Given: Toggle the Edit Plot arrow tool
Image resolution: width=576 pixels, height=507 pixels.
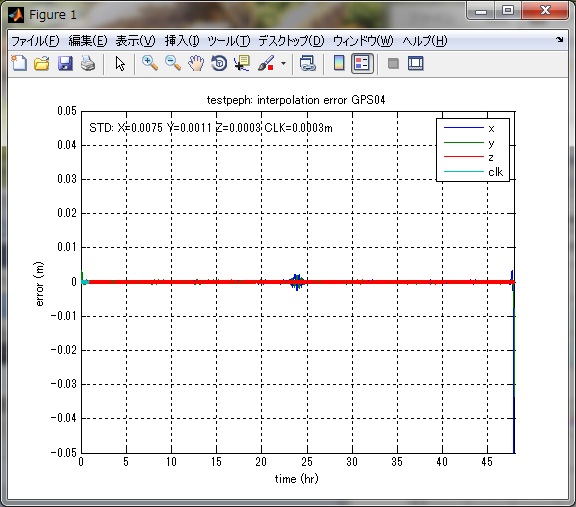Looking at the screenshot, I should (x=120, y=64).
